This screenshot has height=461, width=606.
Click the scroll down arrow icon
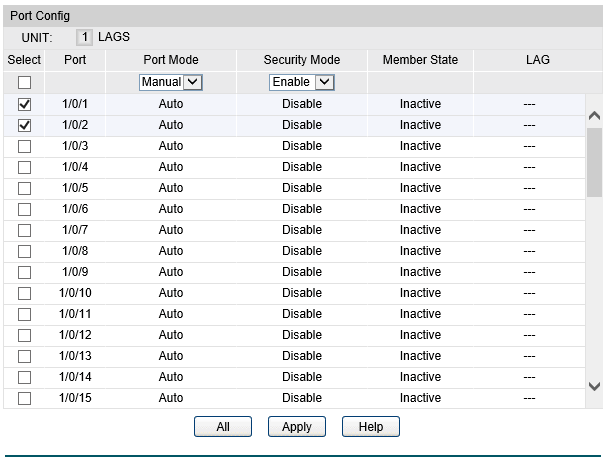(594, 386)
